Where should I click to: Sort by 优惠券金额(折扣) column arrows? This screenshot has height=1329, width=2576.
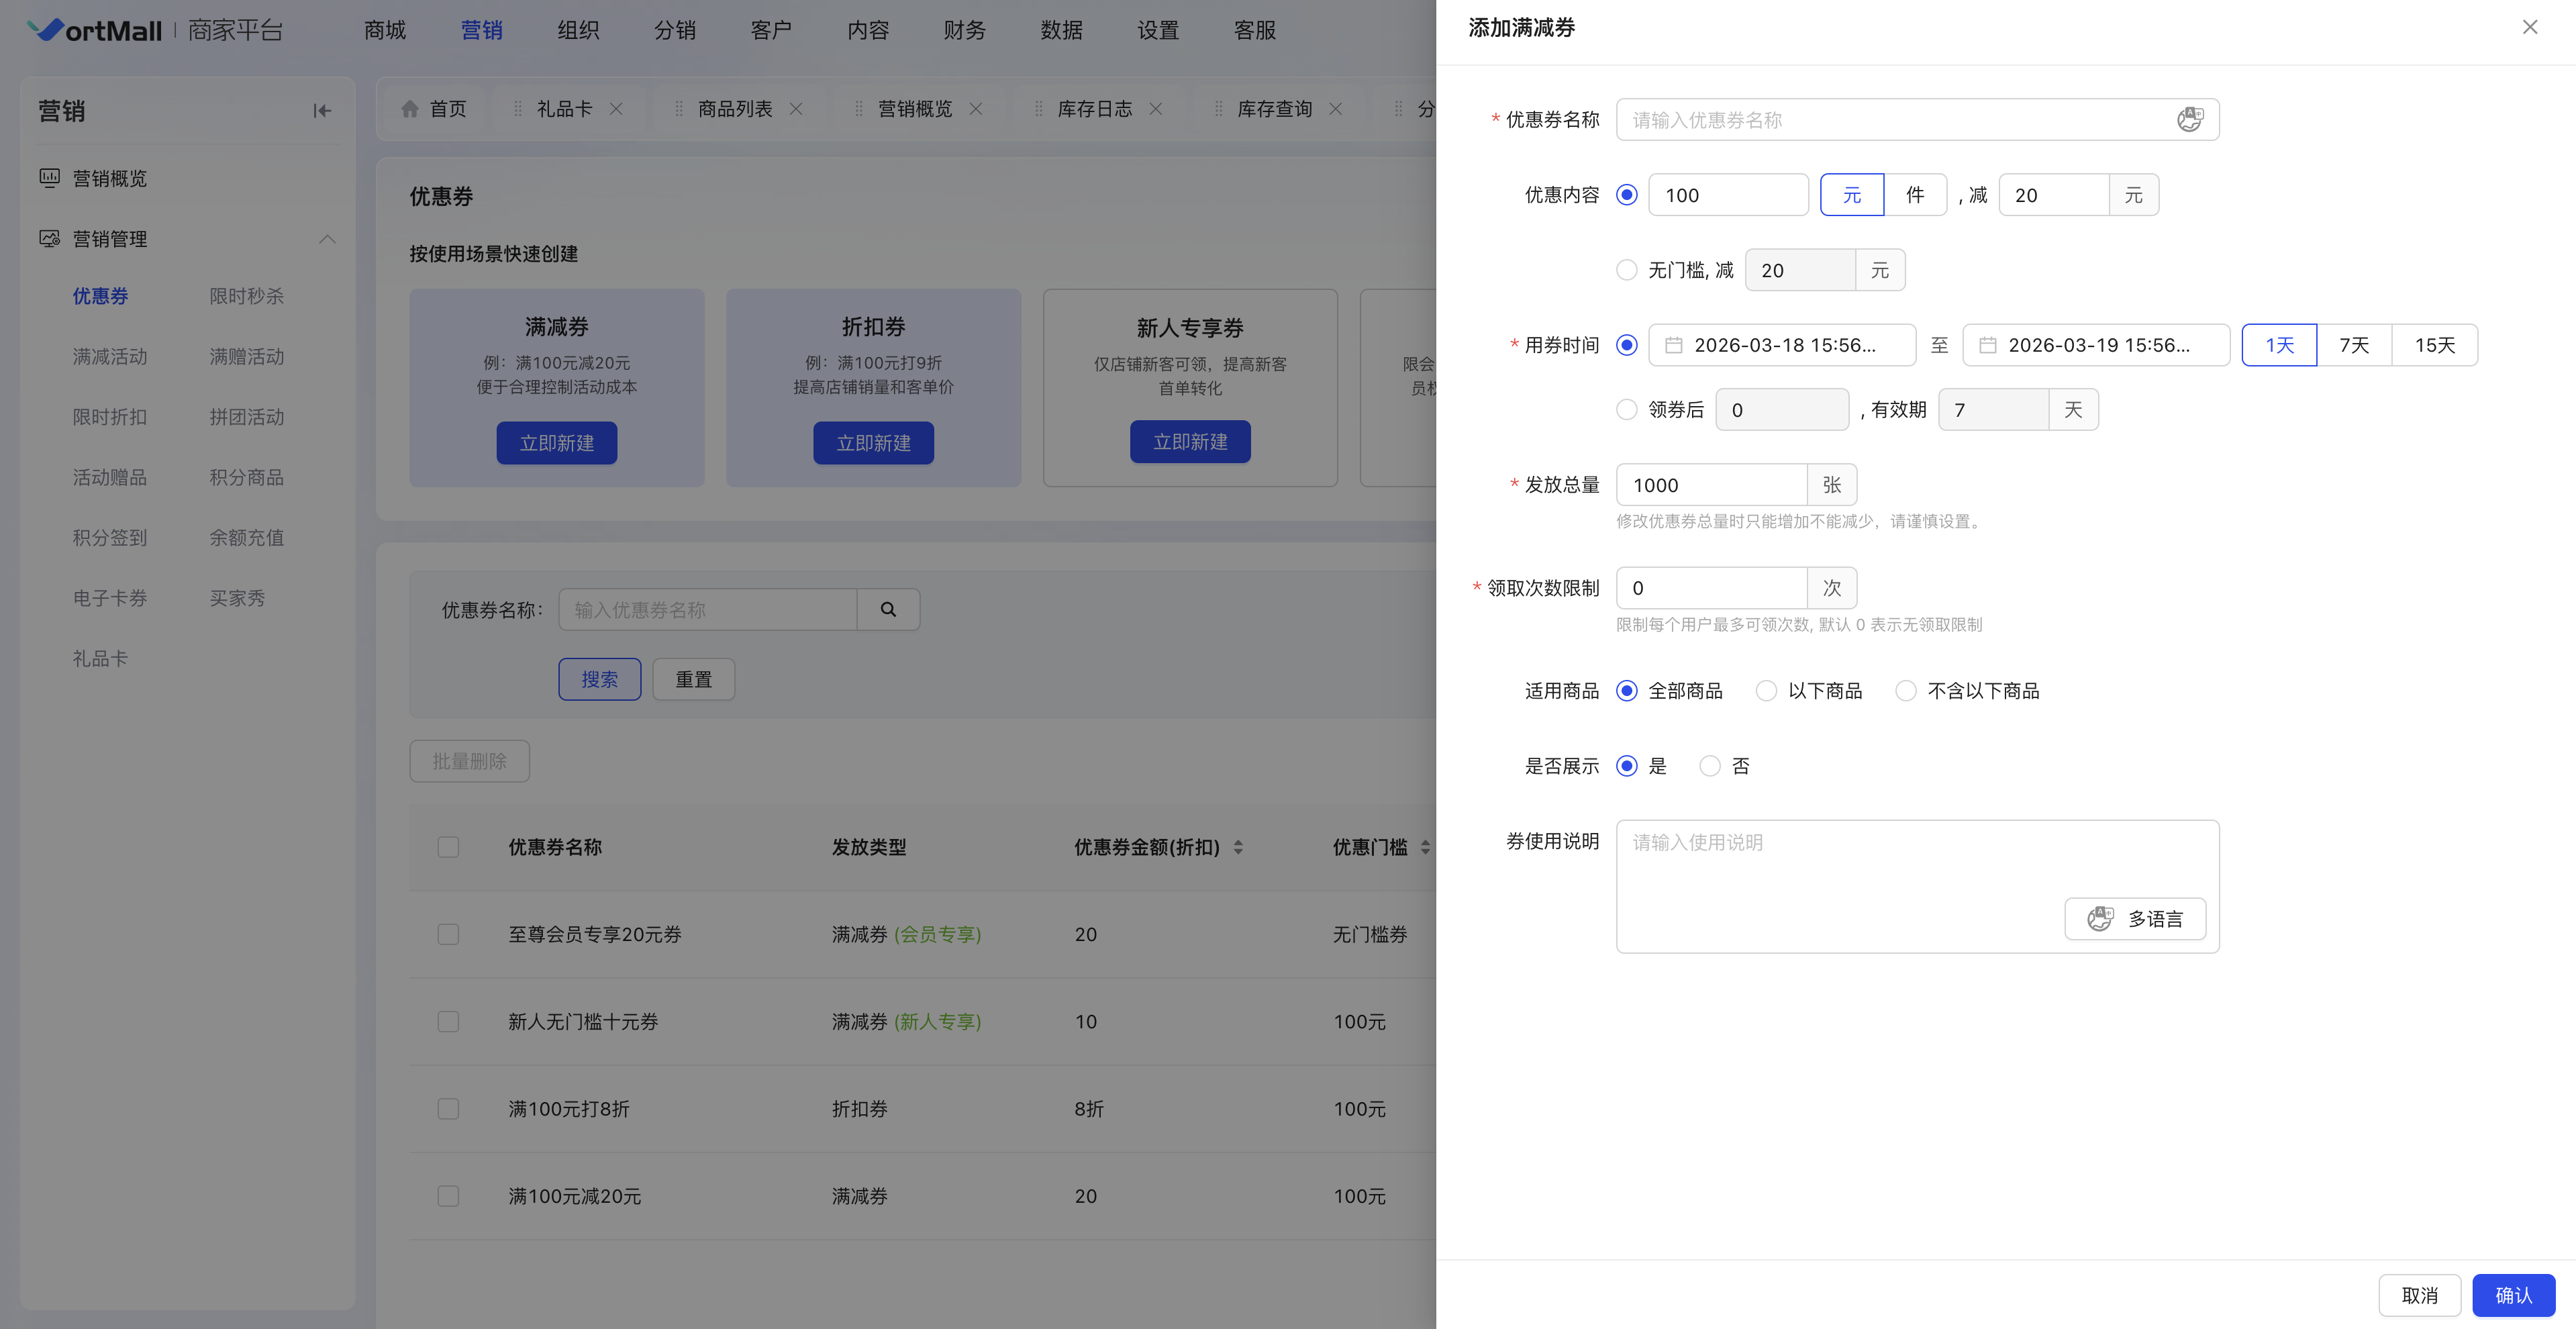coord(1238,847)
